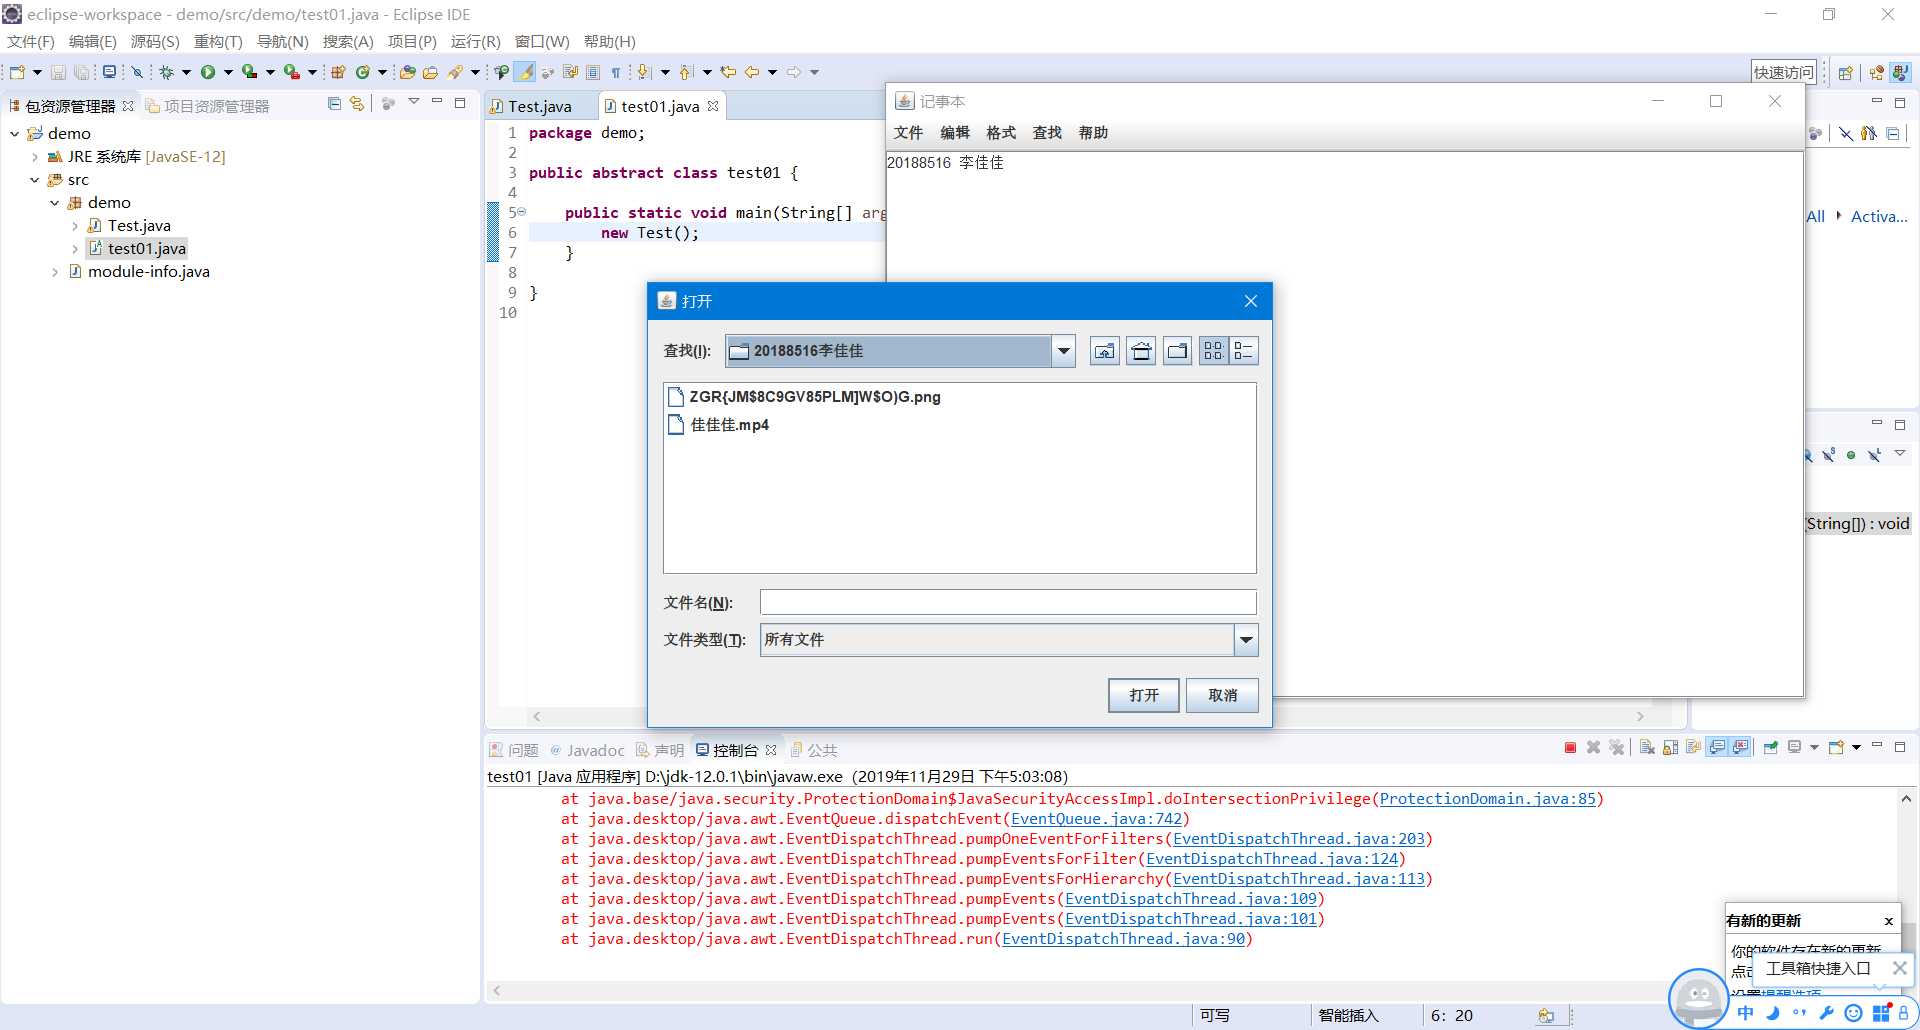Click the Back navigation arrow icon
The image size is (1920, 1030).
pyautogui.click(x=752, y=72)
